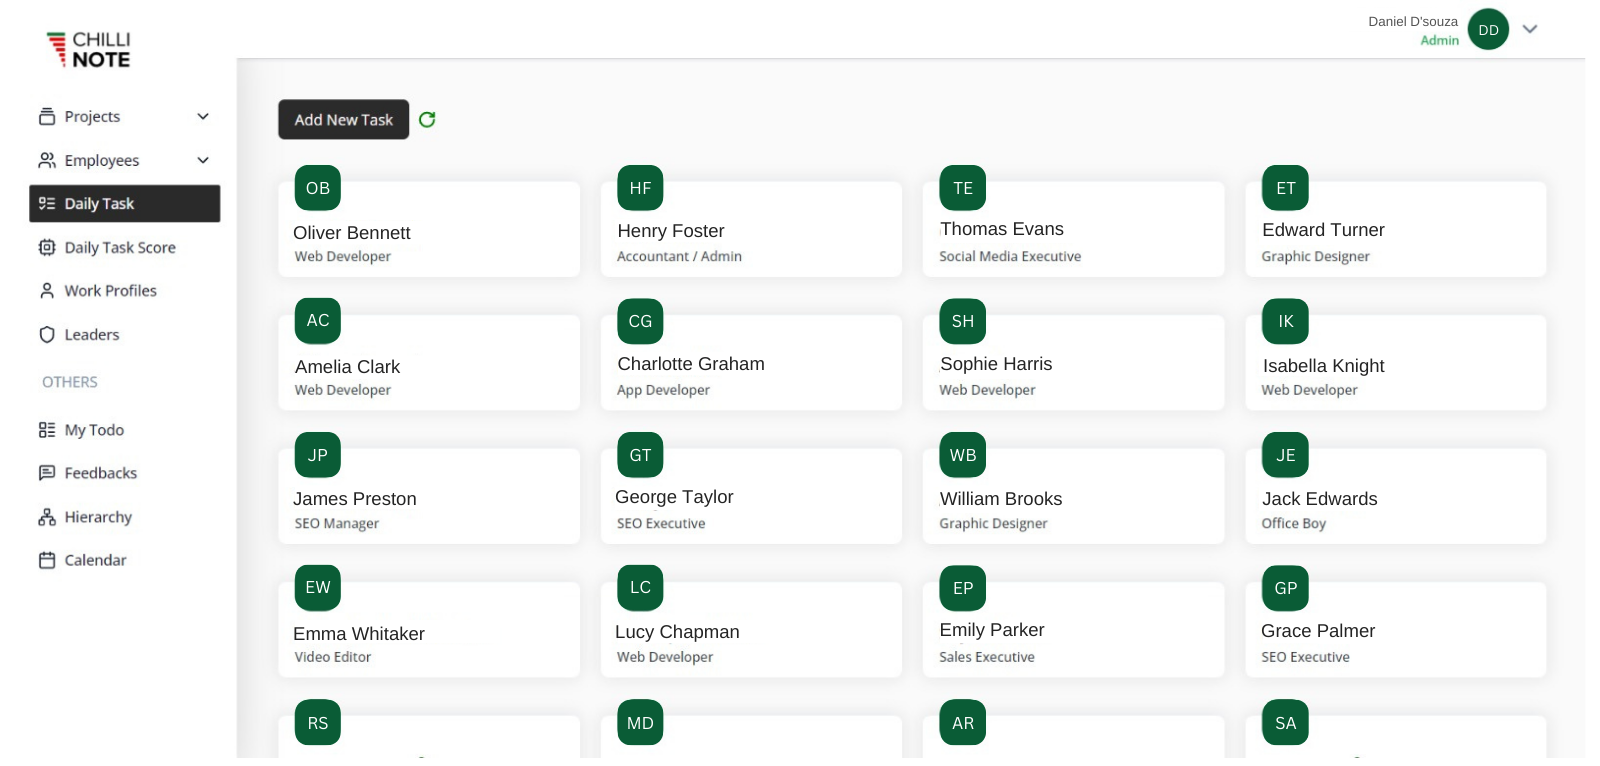The height and width of the screenshot is (766, 1600).
Task: Open Daniel D'souza's DD avatar
Action: pyautogui.click(x=1487, y=30)
